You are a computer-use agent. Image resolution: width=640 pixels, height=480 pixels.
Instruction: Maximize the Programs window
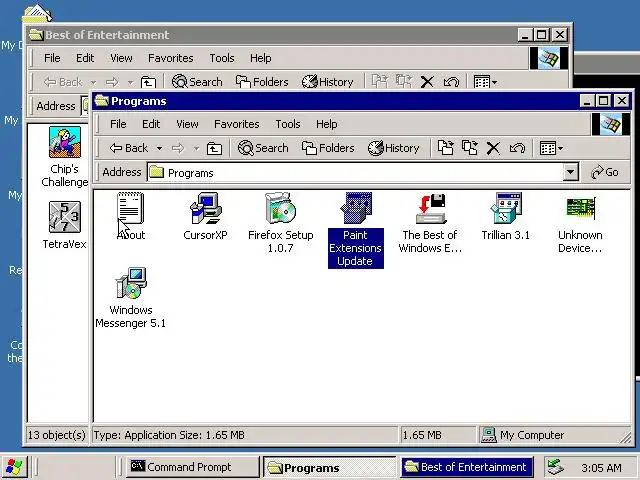coord(604,100)
